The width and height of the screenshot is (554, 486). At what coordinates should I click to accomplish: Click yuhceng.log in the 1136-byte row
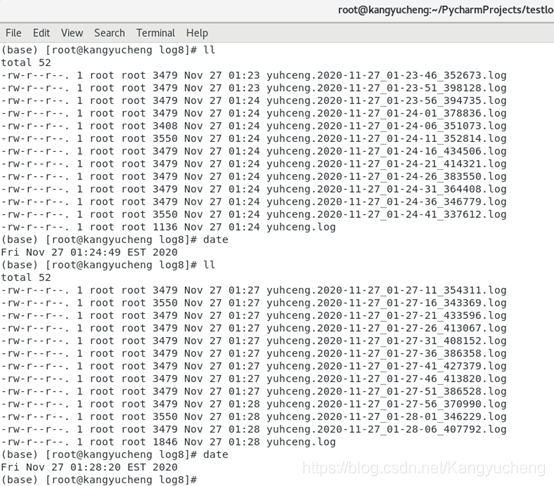pyautogui.click(x=301, y=227)
